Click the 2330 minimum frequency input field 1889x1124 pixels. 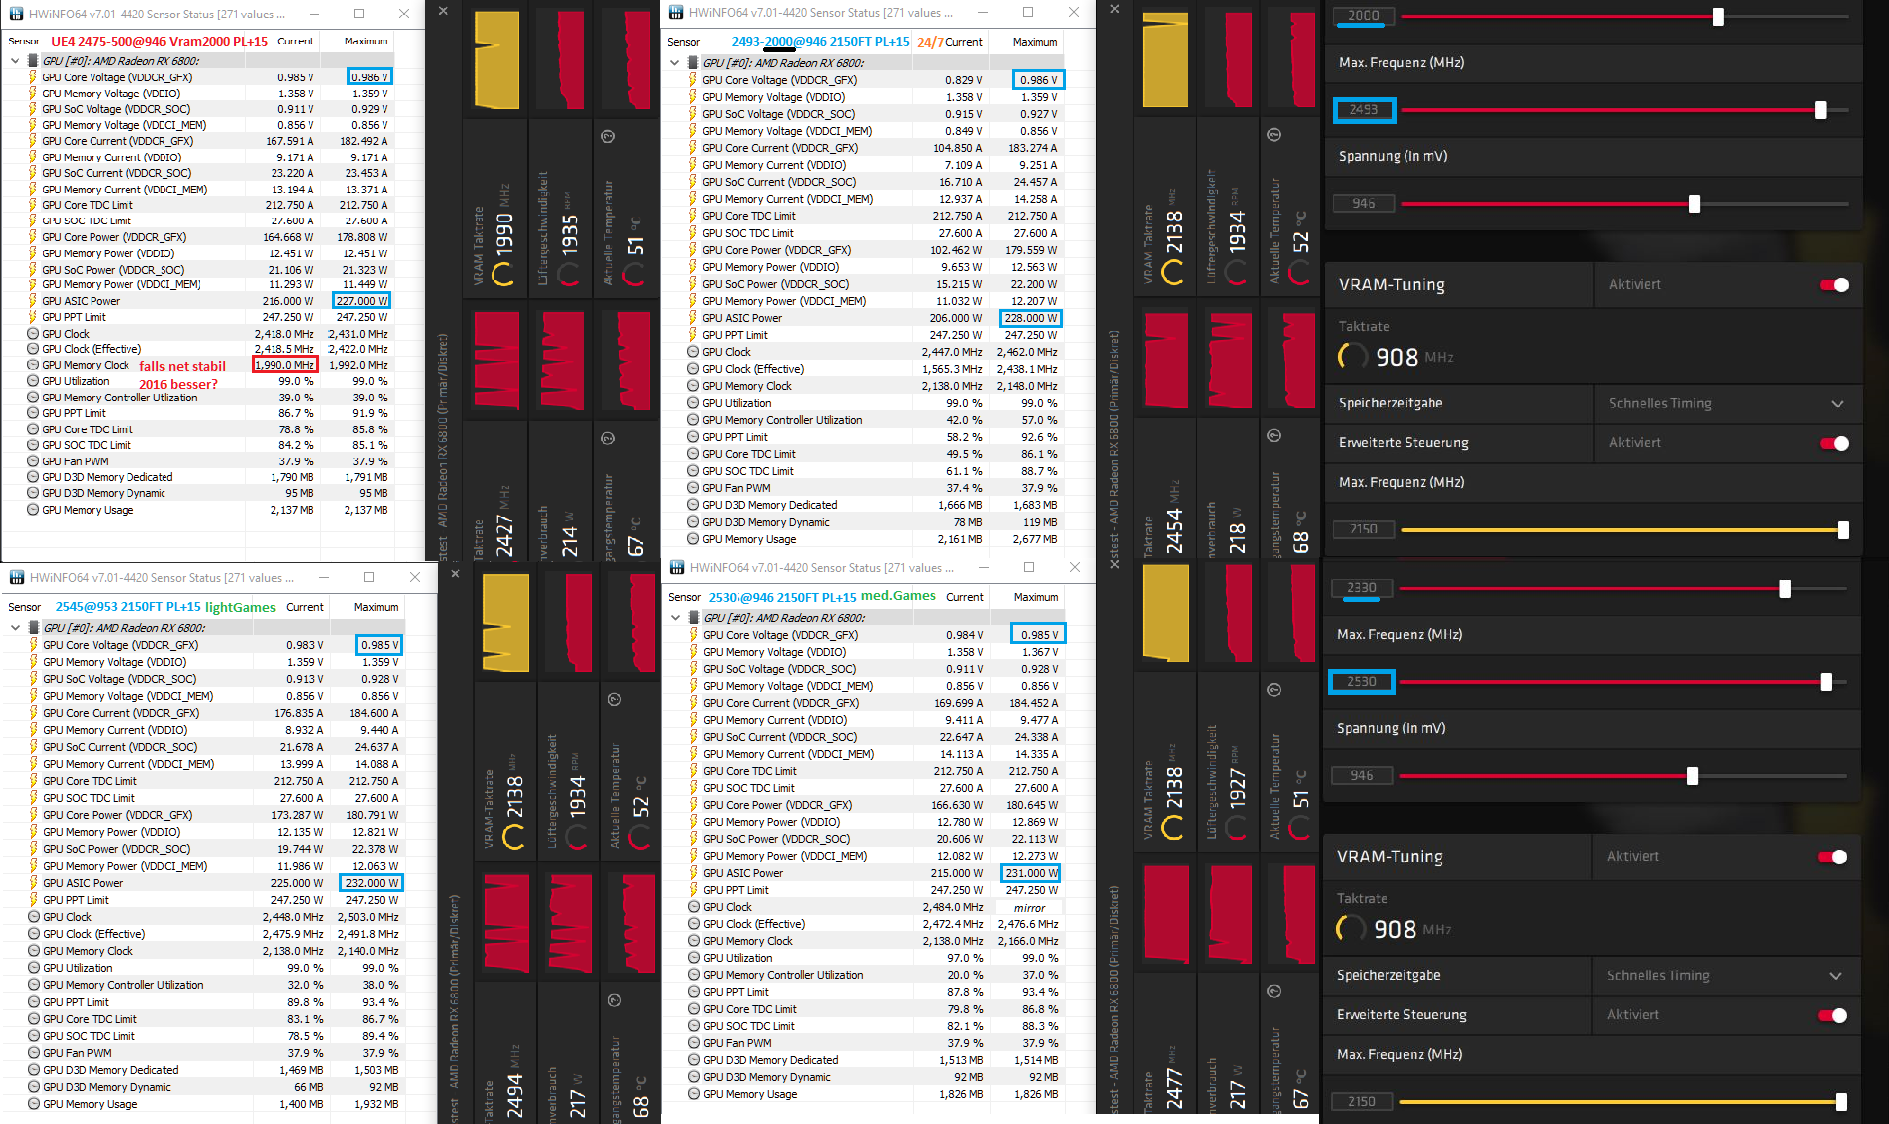point(1362,588)
